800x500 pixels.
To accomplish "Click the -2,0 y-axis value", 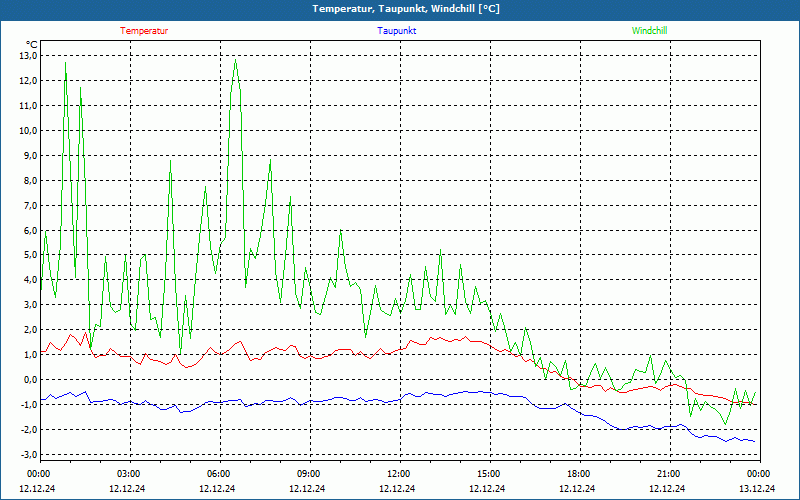I will click(27, 430).
